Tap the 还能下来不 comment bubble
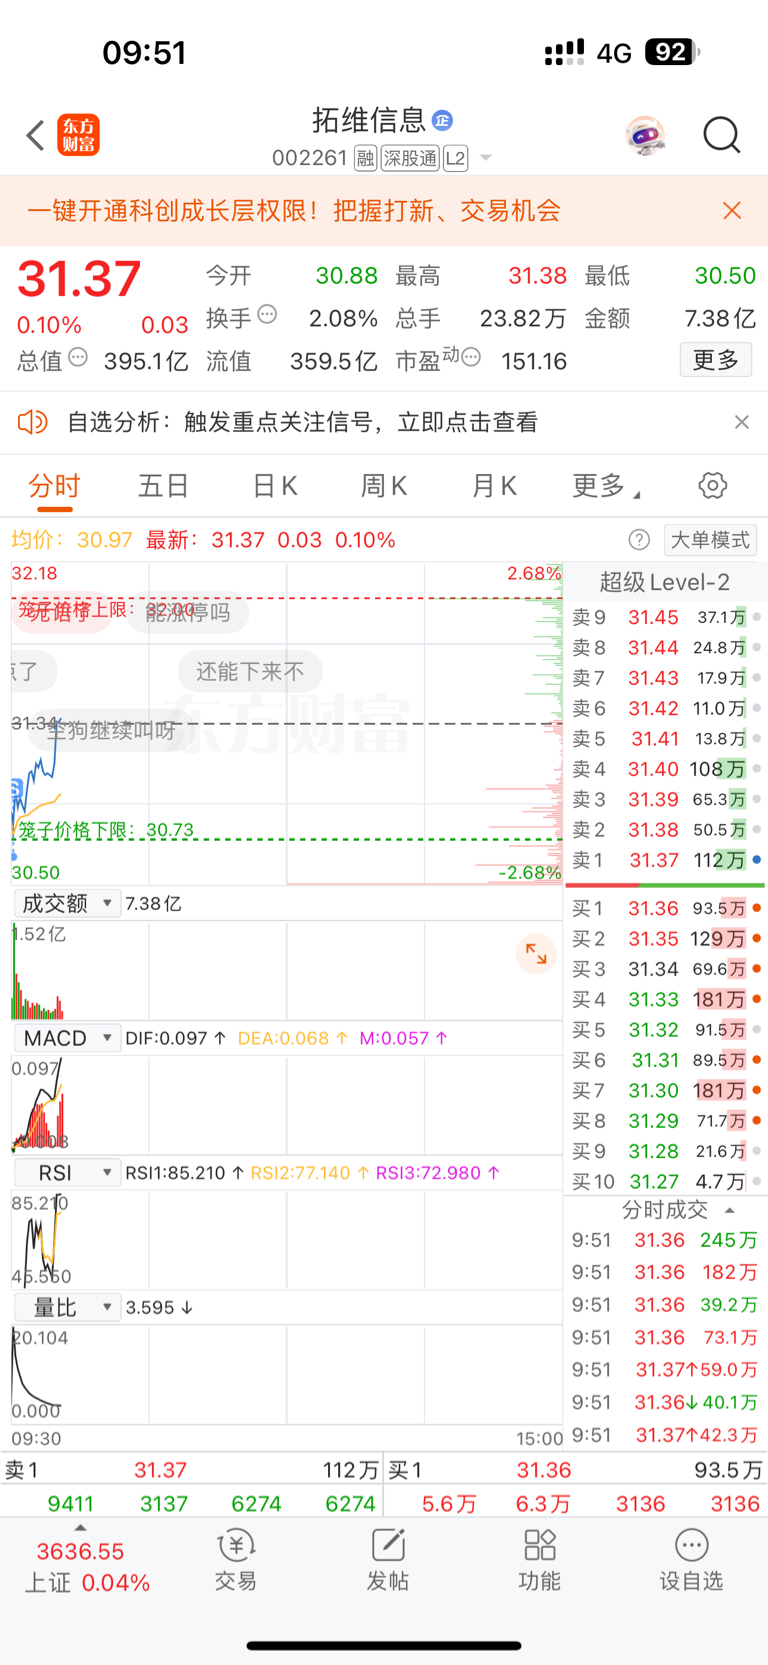Image resolution: width=768 pixels, height=1665 pixels. coord(250,671)
